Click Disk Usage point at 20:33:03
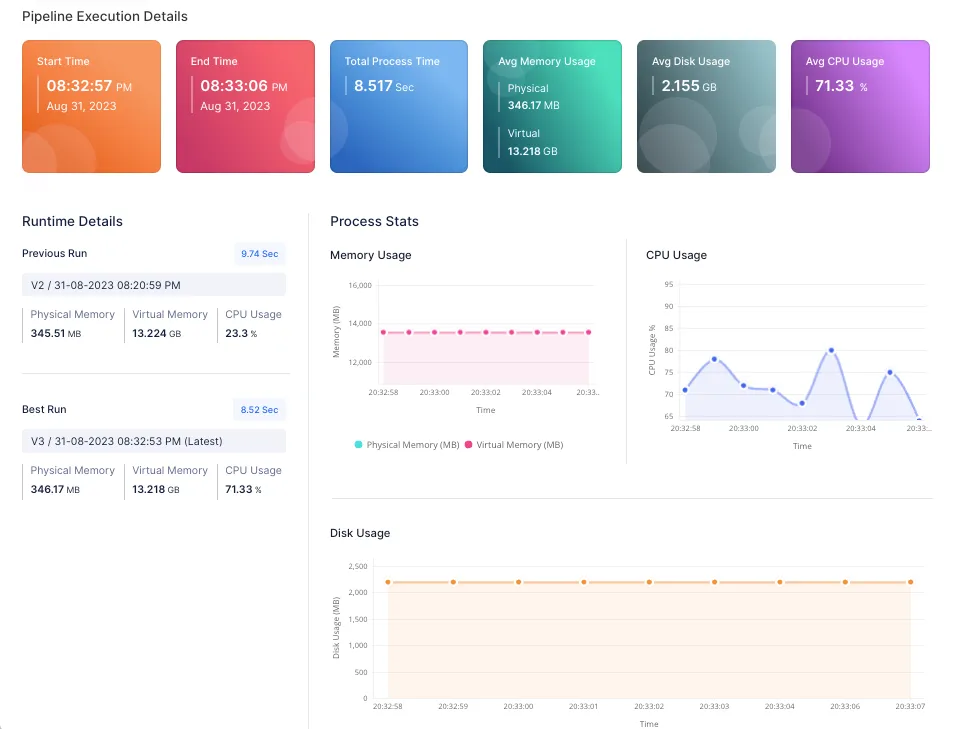The width and height of the screenshot is (958, 729). point(714,582)
